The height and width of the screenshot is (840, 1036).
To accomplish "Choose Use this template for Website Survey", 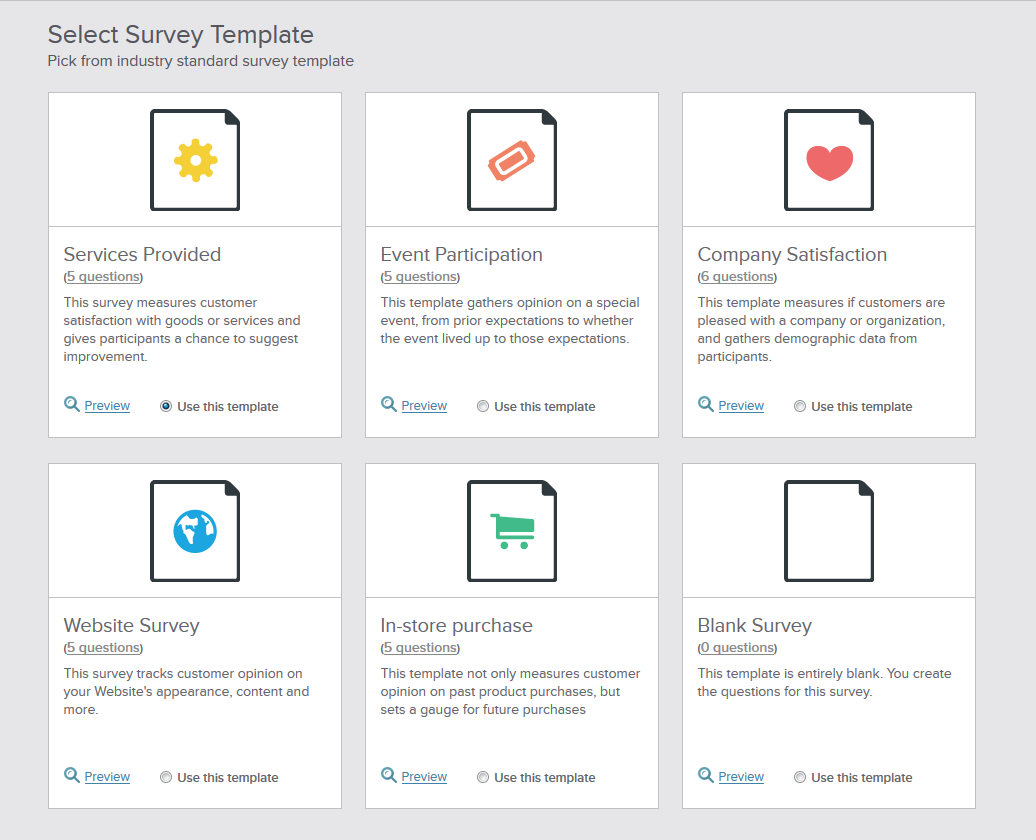I will coord(166,777).
